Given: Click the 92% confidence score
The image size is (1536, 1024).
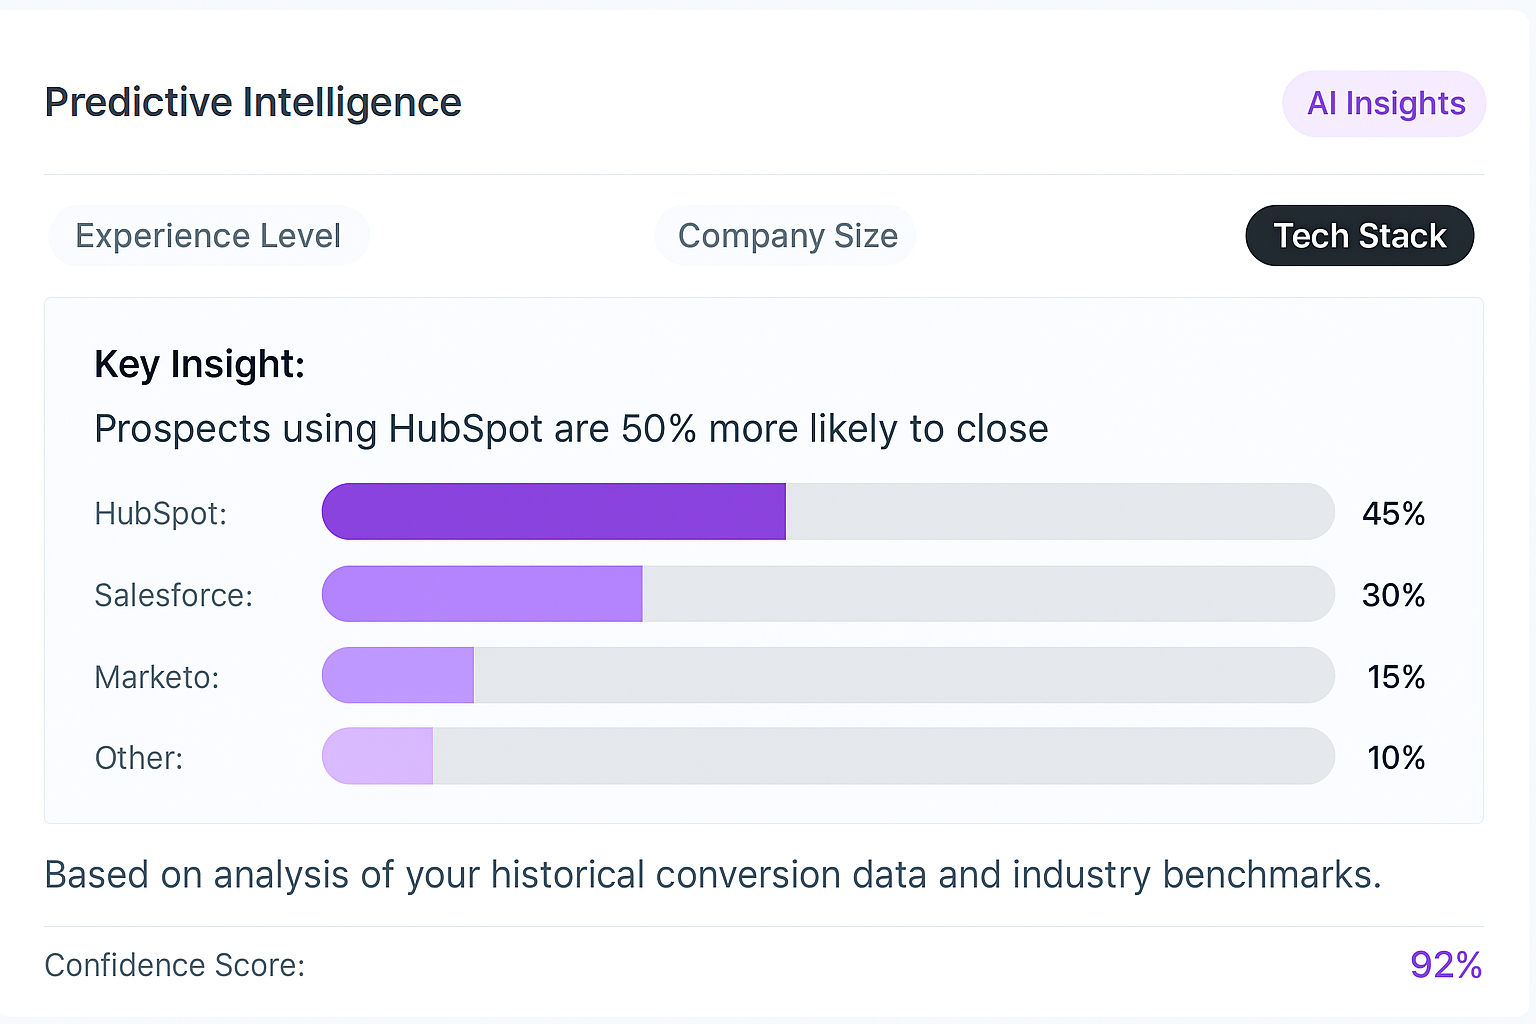Looking at the screenshot, I should (x=1446, y=965).
